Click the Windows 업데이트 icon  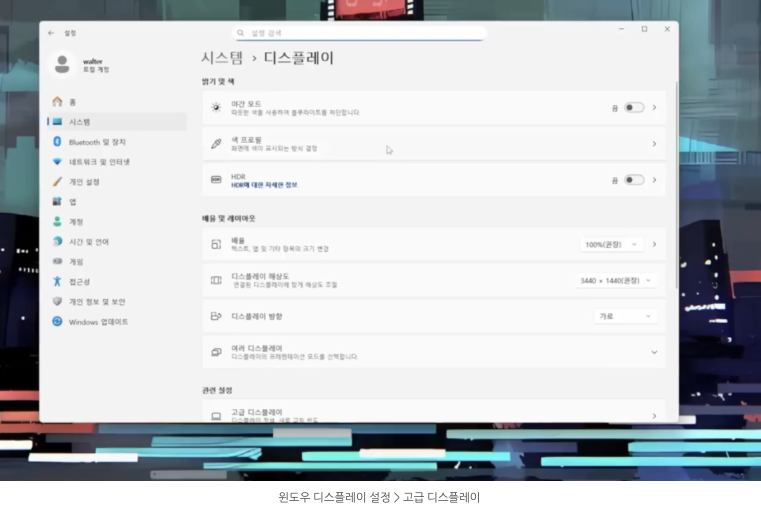pos(58,322)
